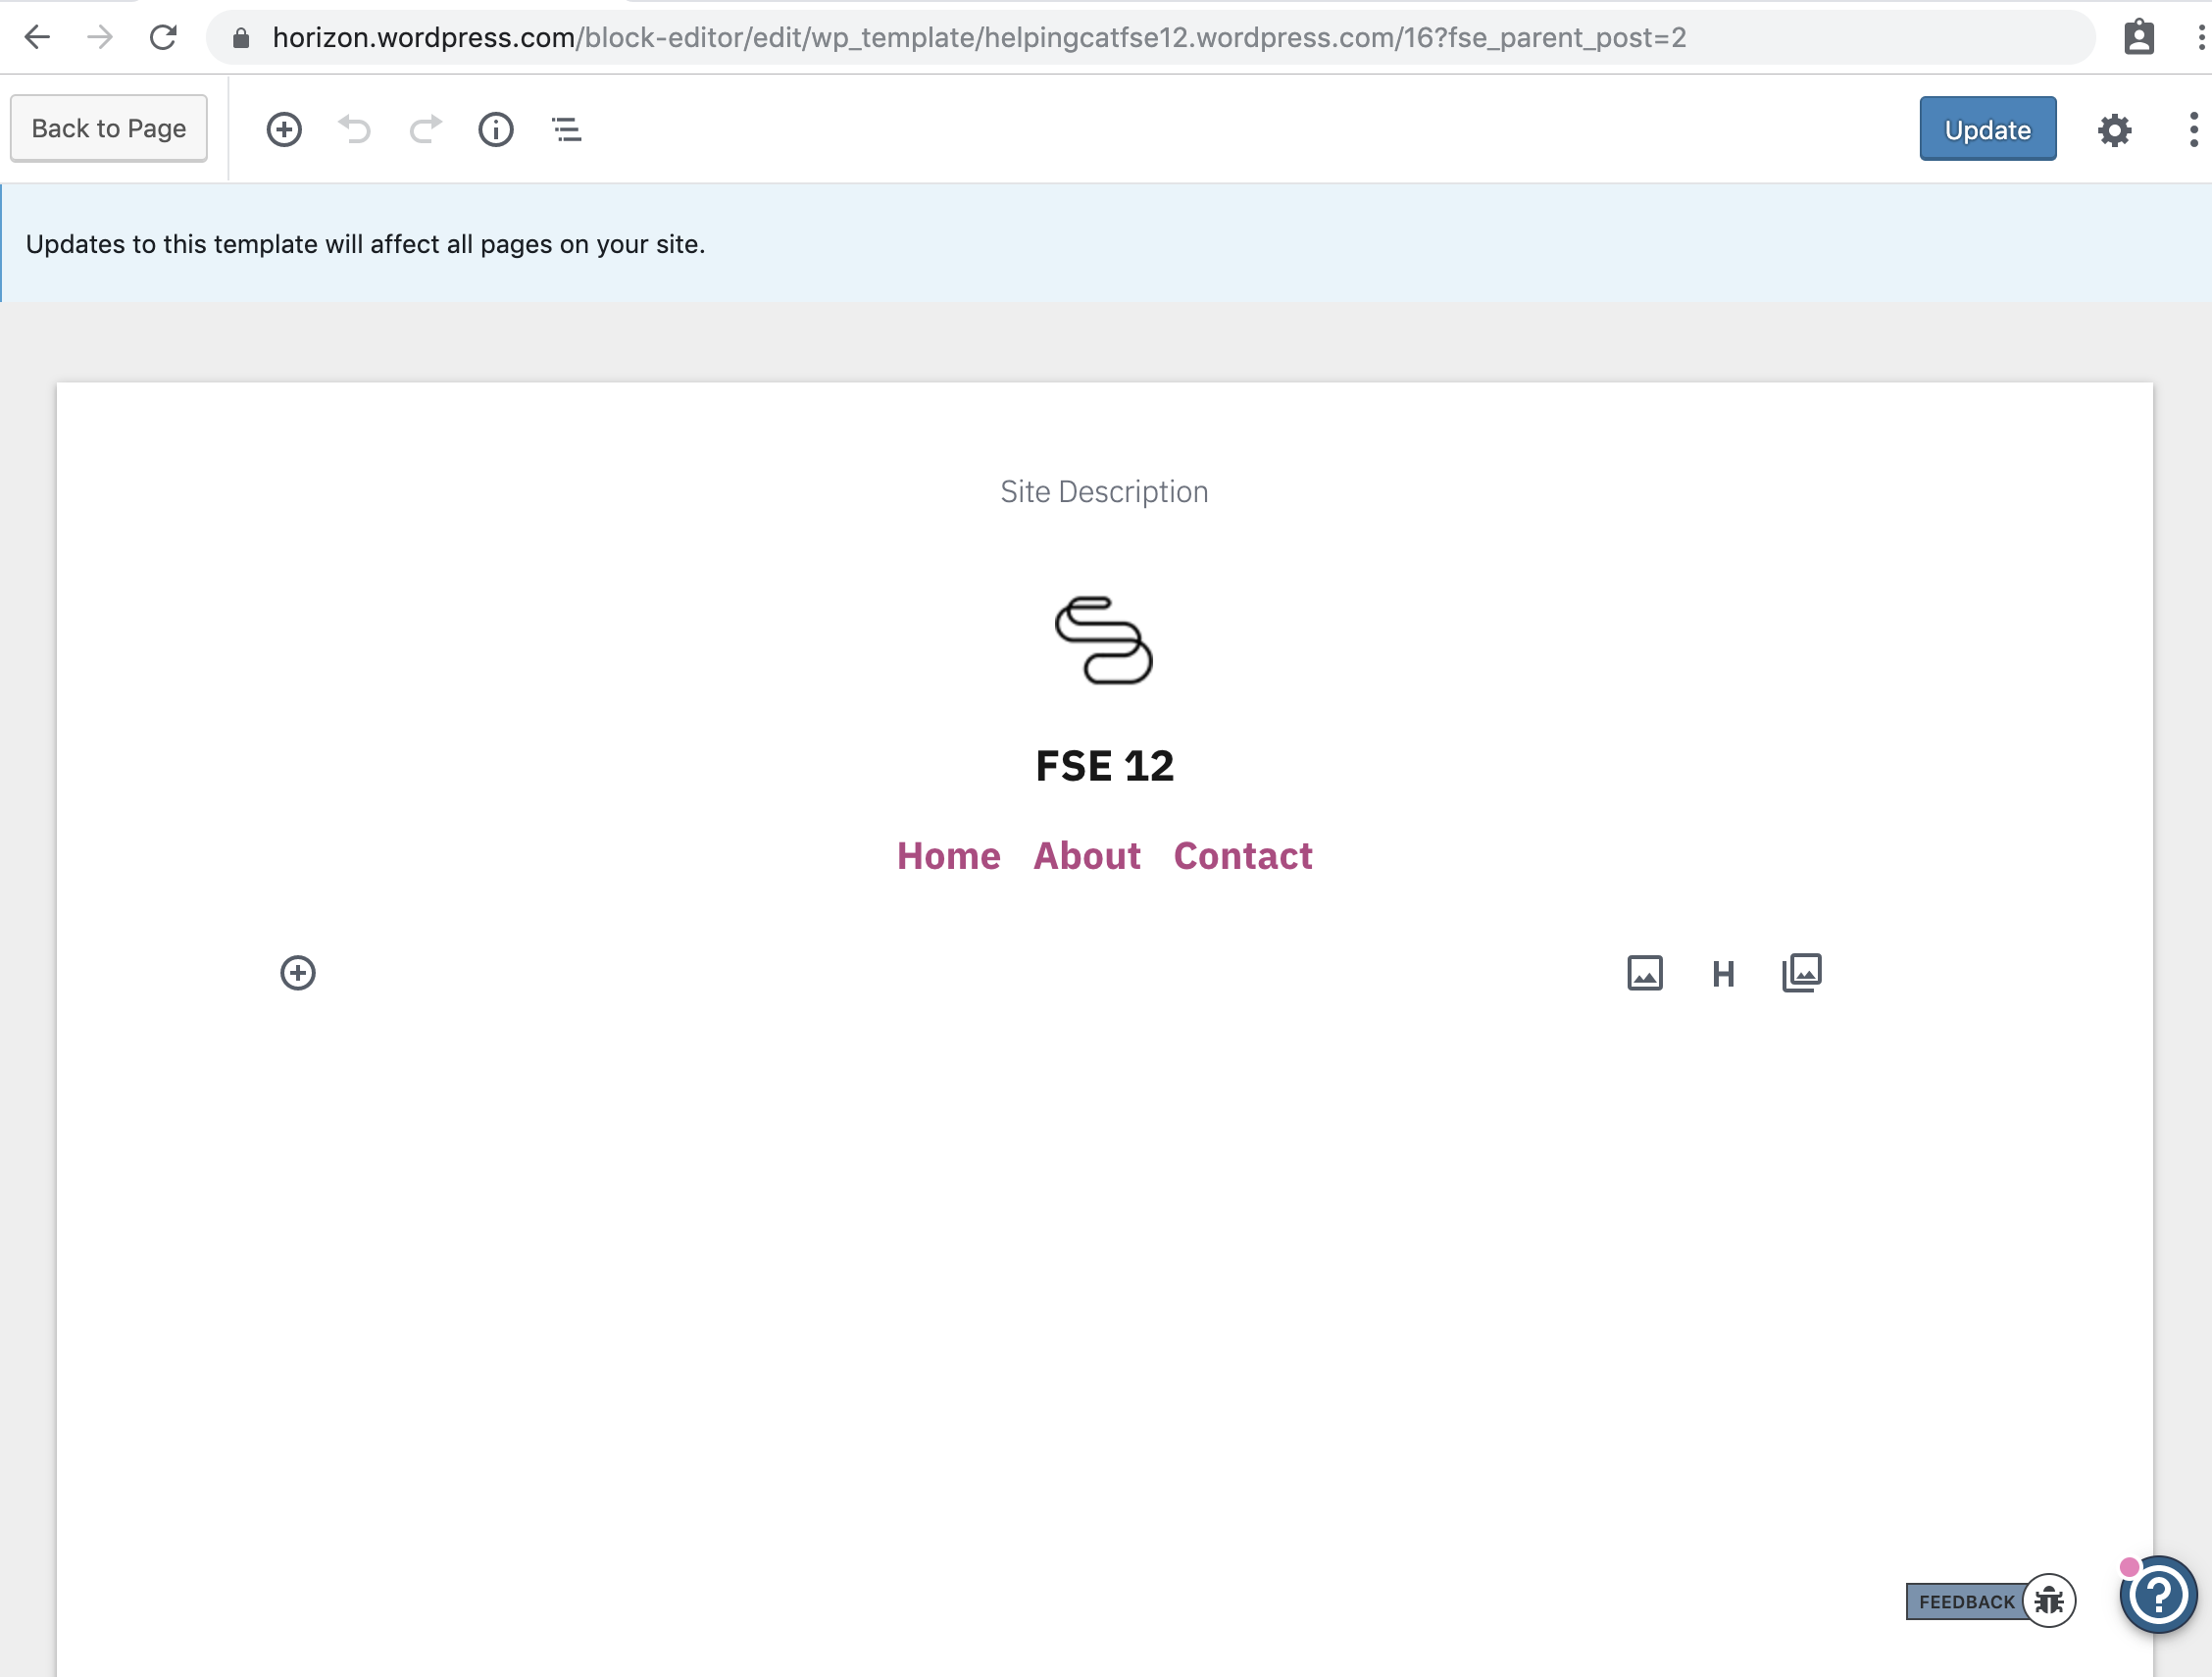Open the Content structure info icon
The height and width of the screenshot is (1677, 2212).
pos(496,129)
